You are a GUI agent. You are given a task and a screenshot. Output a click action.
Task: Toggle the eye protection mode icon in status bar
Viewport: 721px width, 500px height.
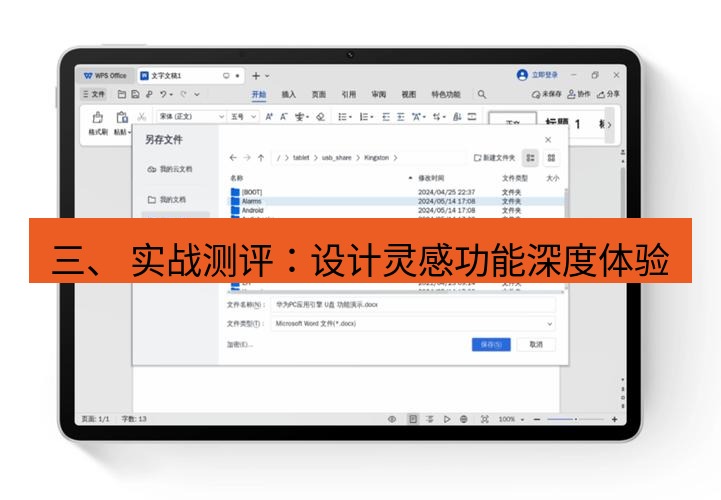point(392,419)
